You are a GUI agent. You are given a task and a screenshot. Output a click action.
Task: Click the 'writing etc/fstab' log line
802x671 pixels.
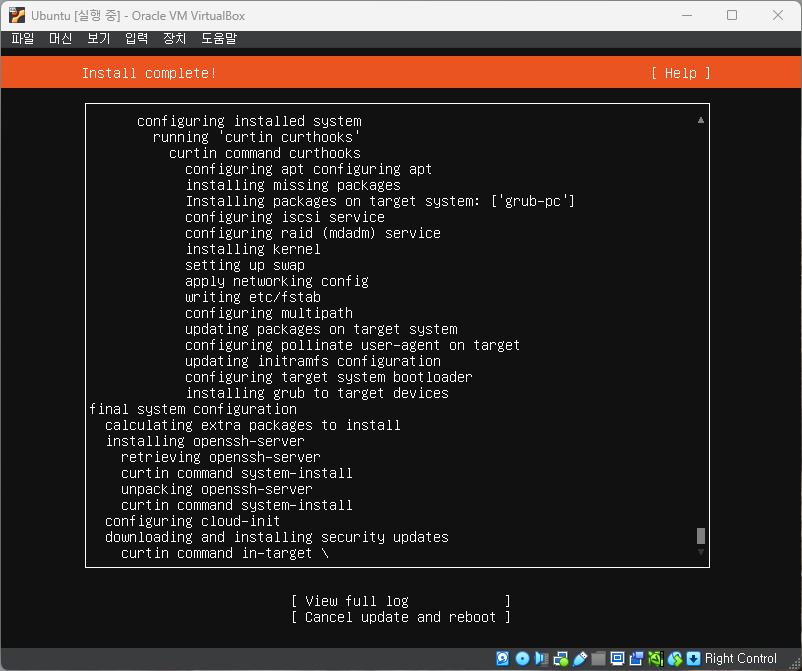point(253,297)
